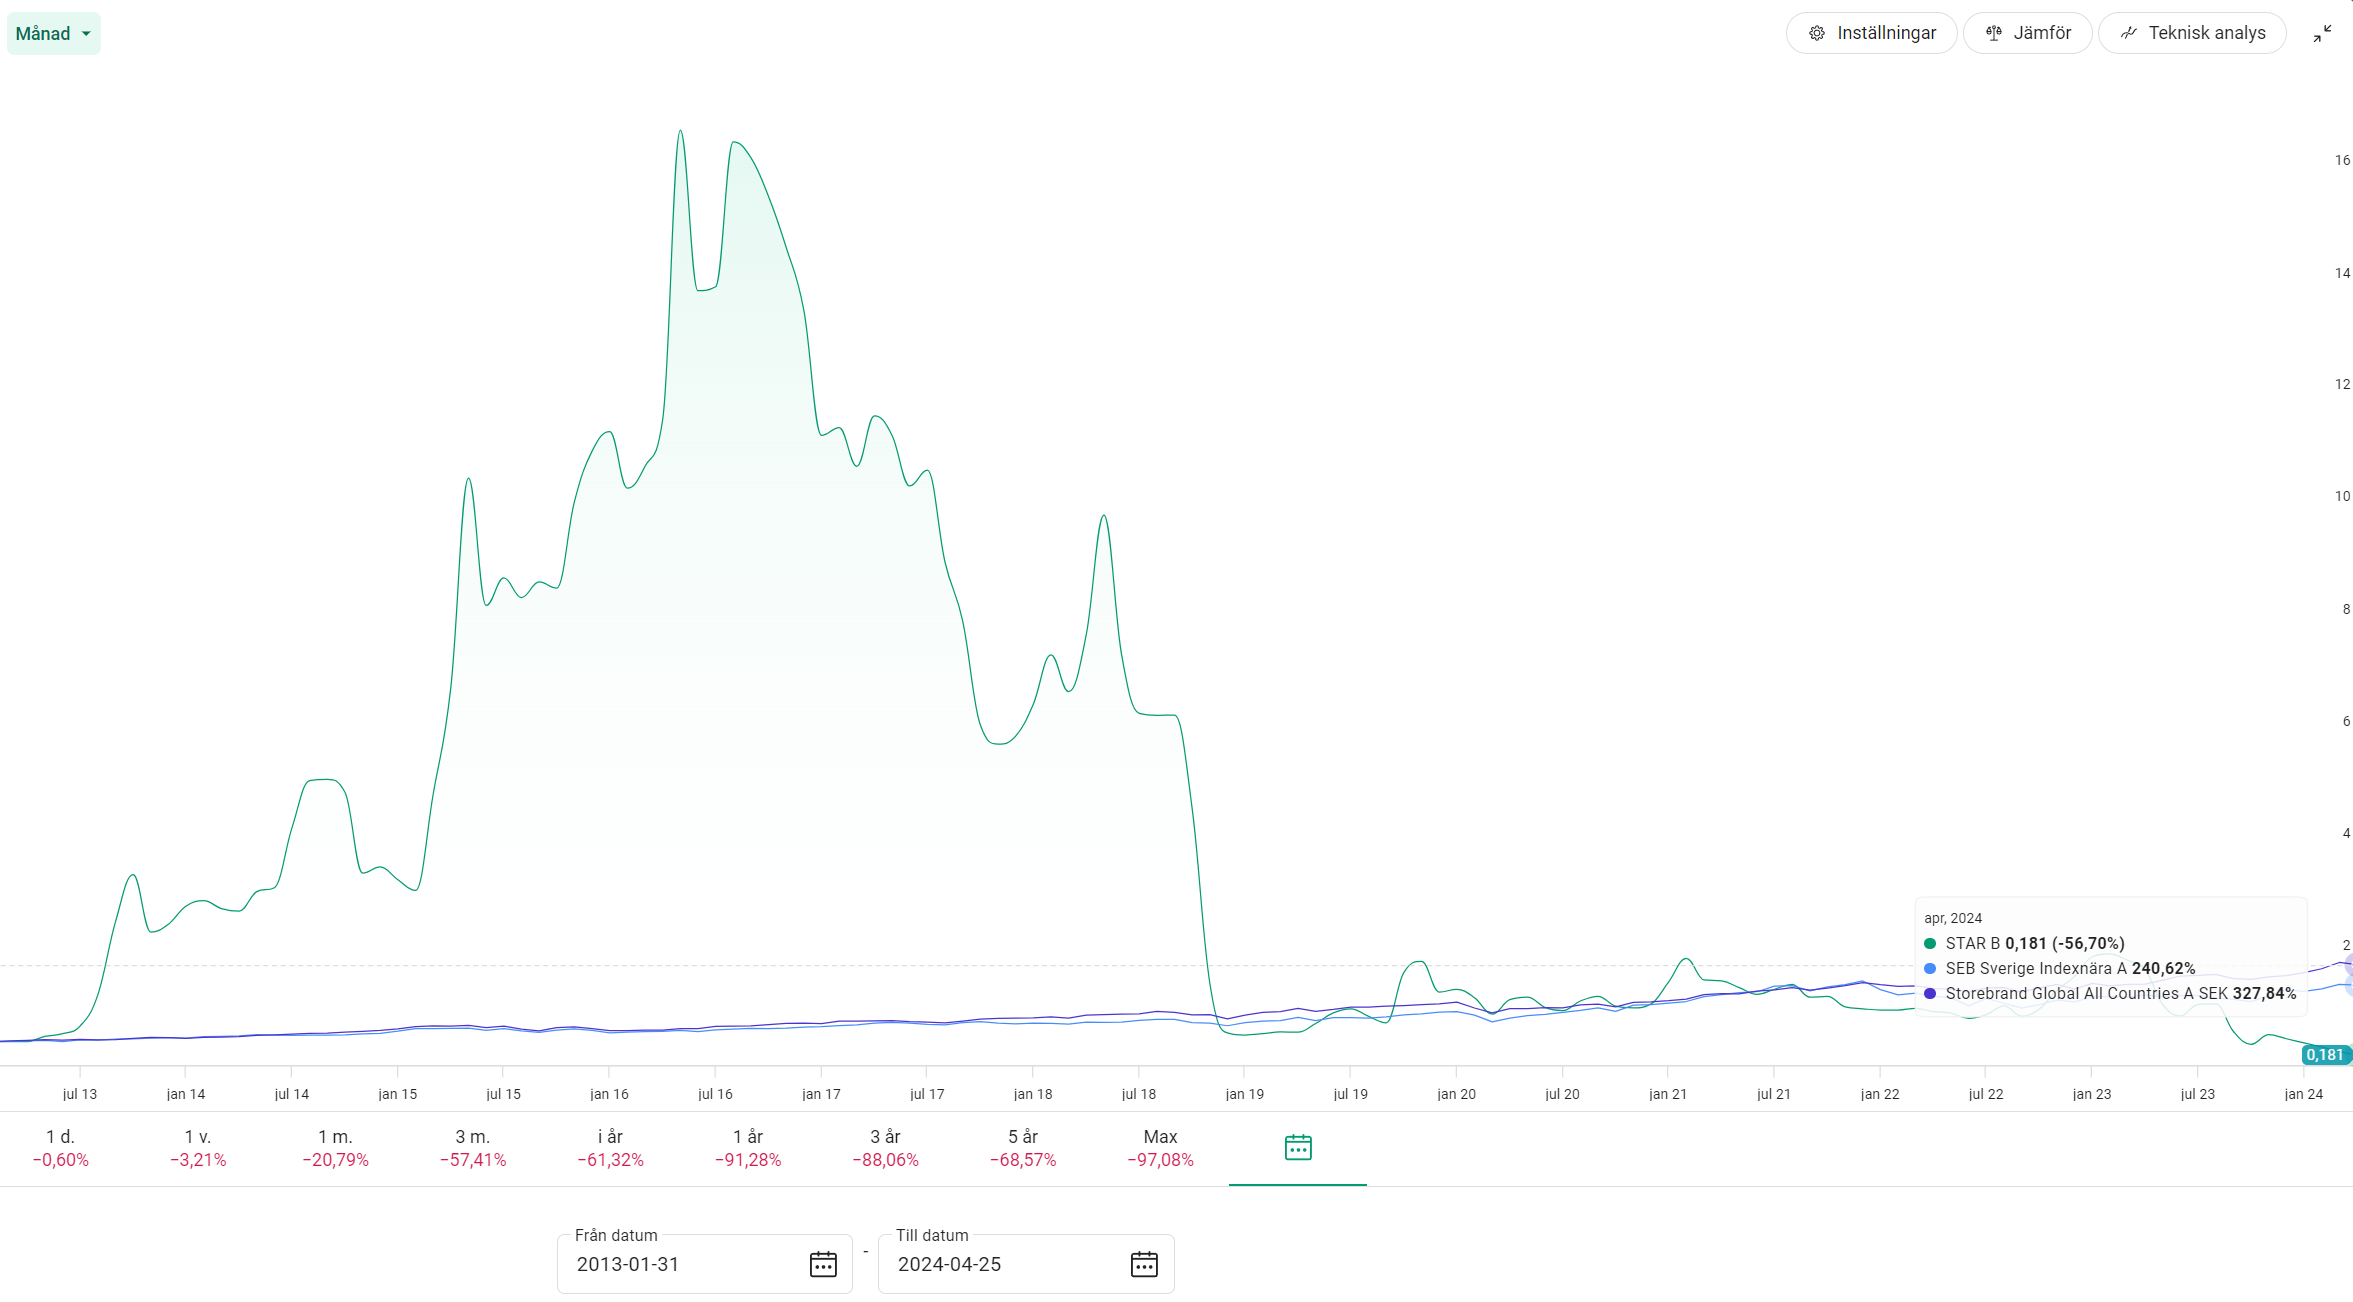Screen dimensions: 2353x1302
Task: Click the Storebrand Global purple legend dot
Action: tap(1929, 993)
